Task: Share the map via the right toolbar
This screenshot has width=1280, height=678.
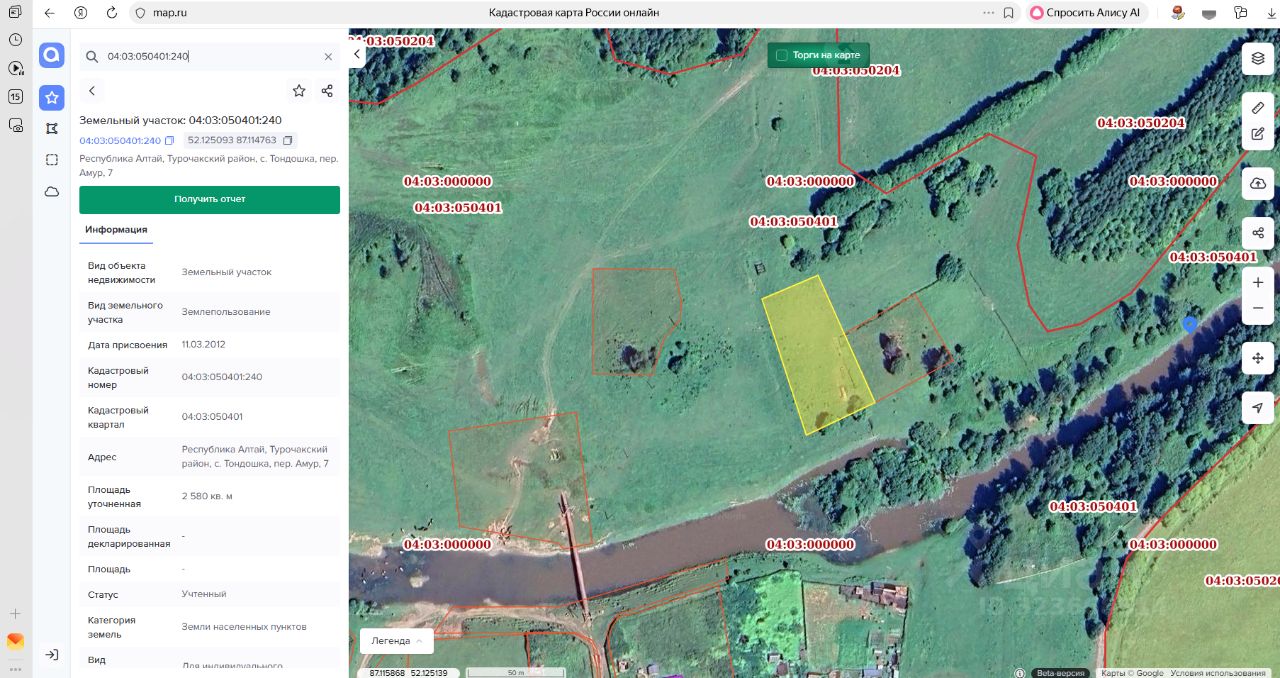Action: click(x=1258, y=233)
